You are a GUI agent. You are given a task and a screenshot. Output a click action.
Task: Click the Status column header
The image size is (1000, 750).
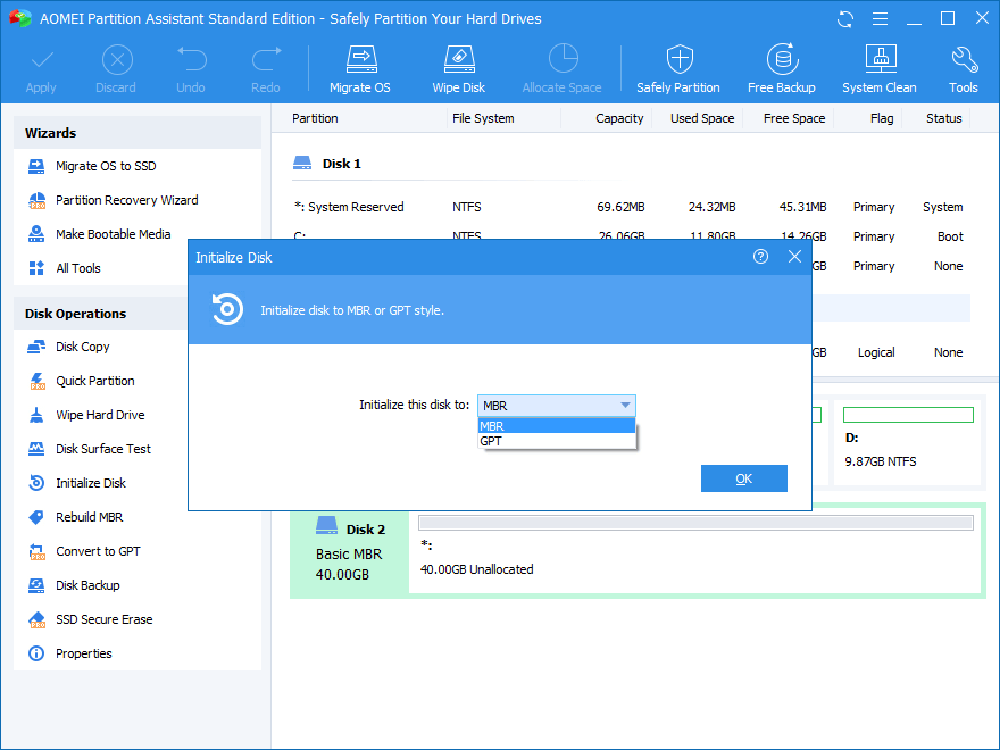(943, 119)
